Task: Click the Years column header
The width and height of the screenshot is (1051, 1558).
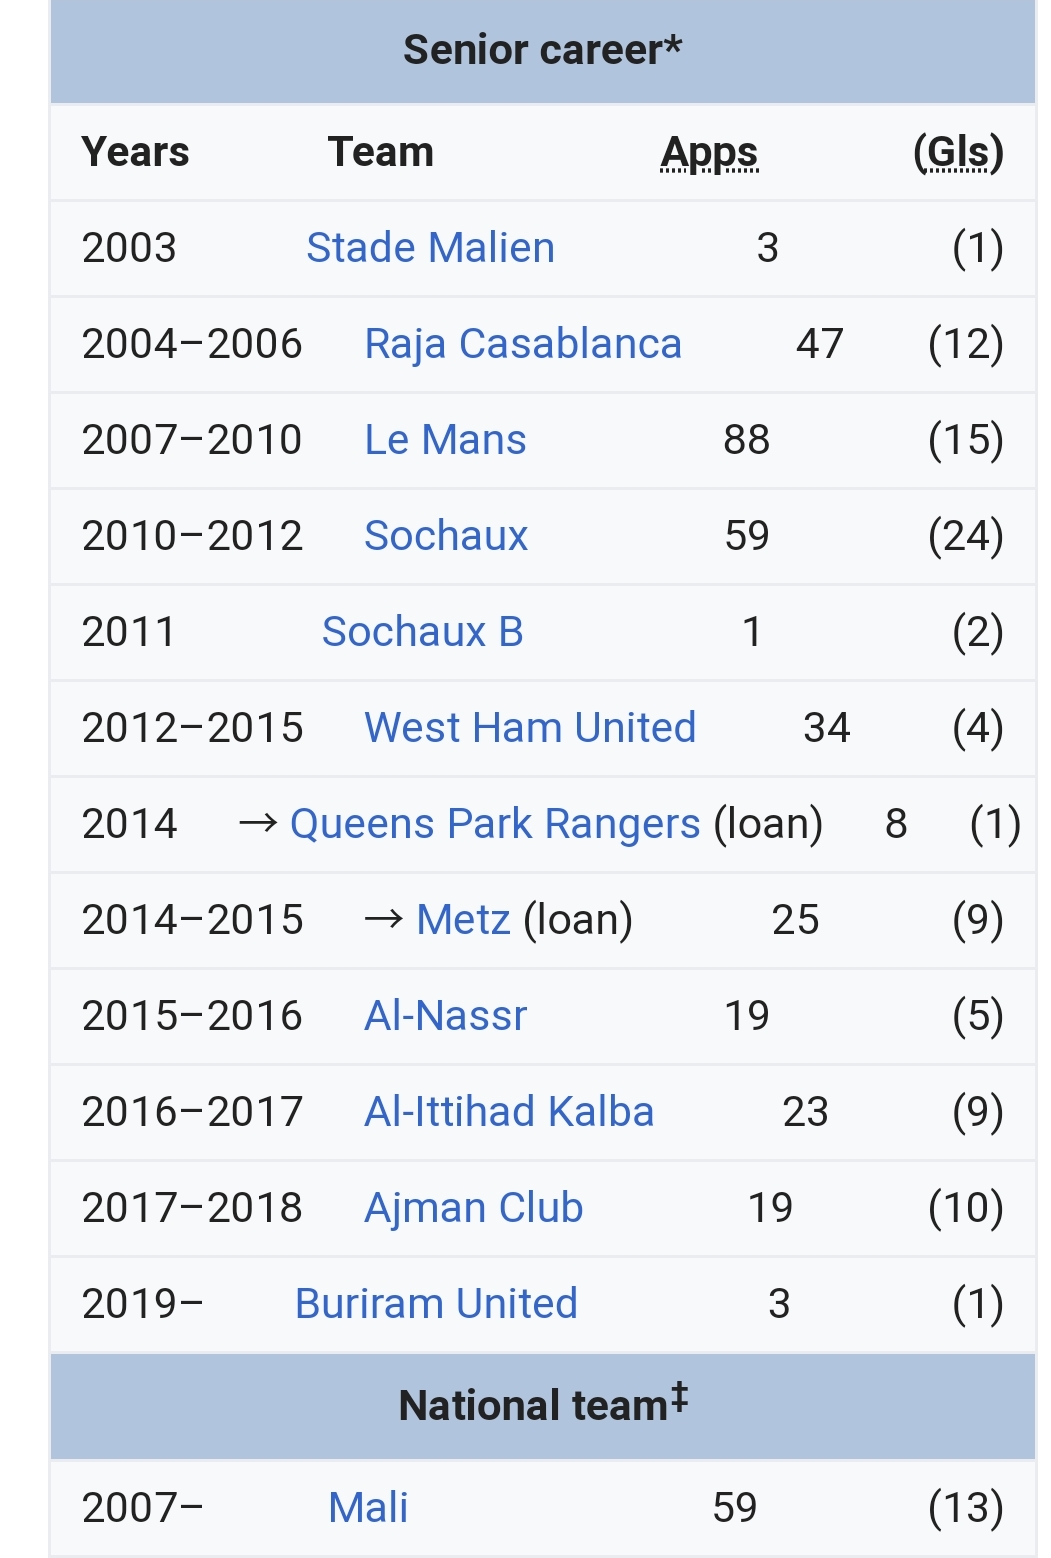Action: pos(135,152)
